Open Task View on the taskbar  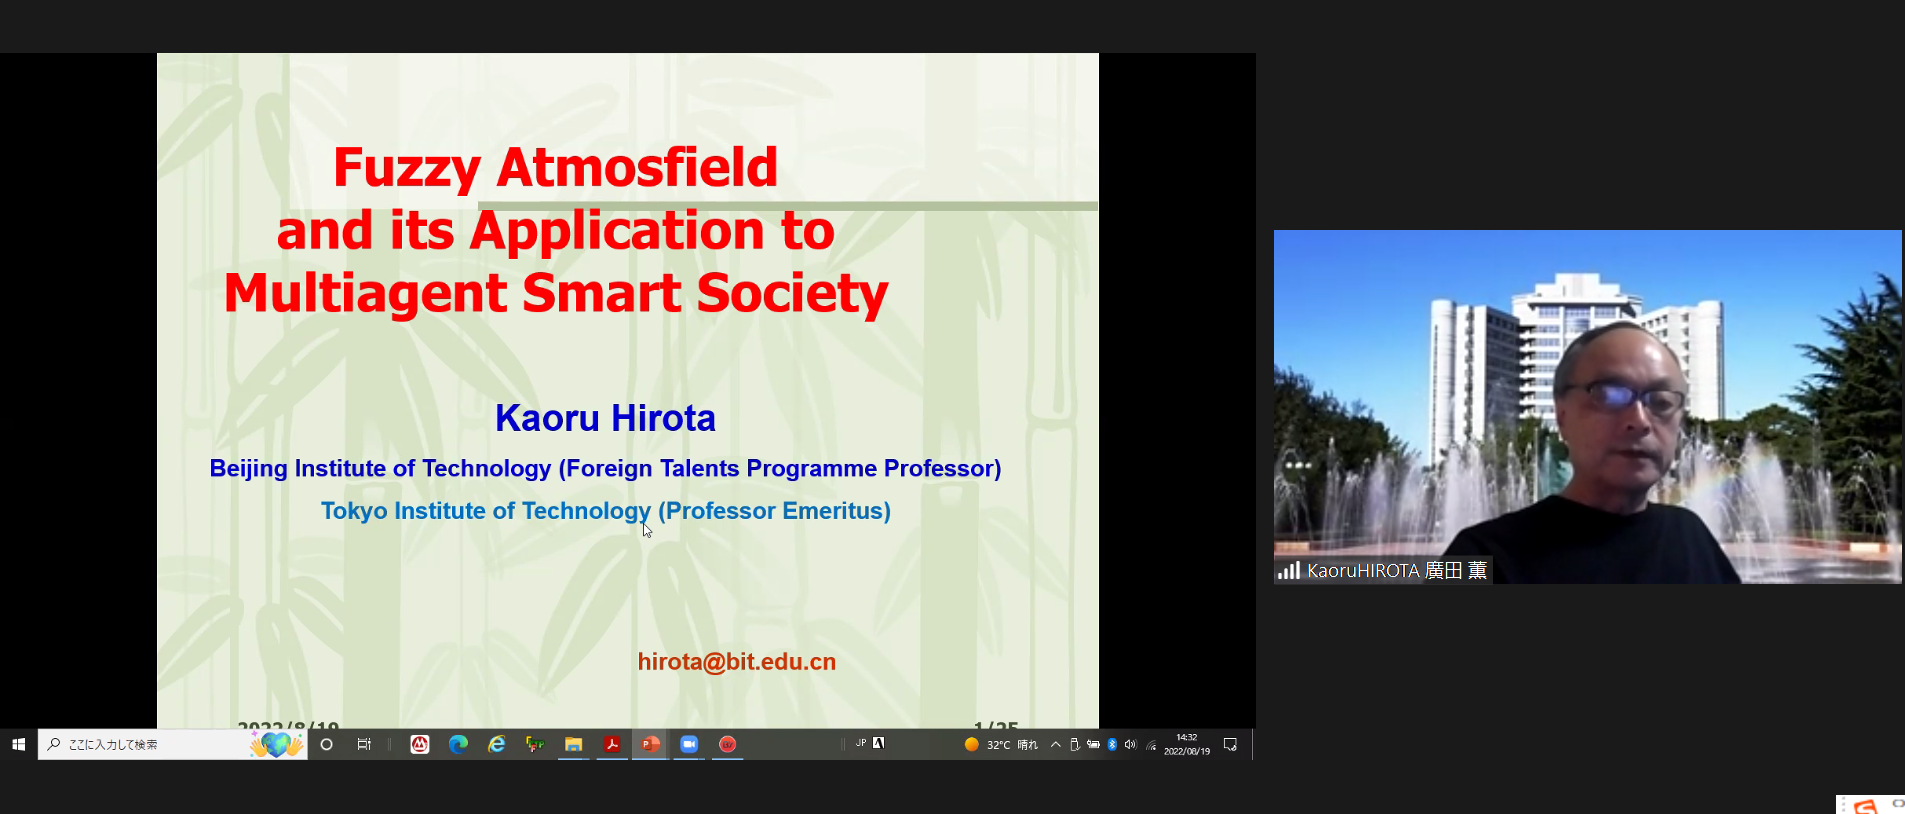tap(364, 744)
